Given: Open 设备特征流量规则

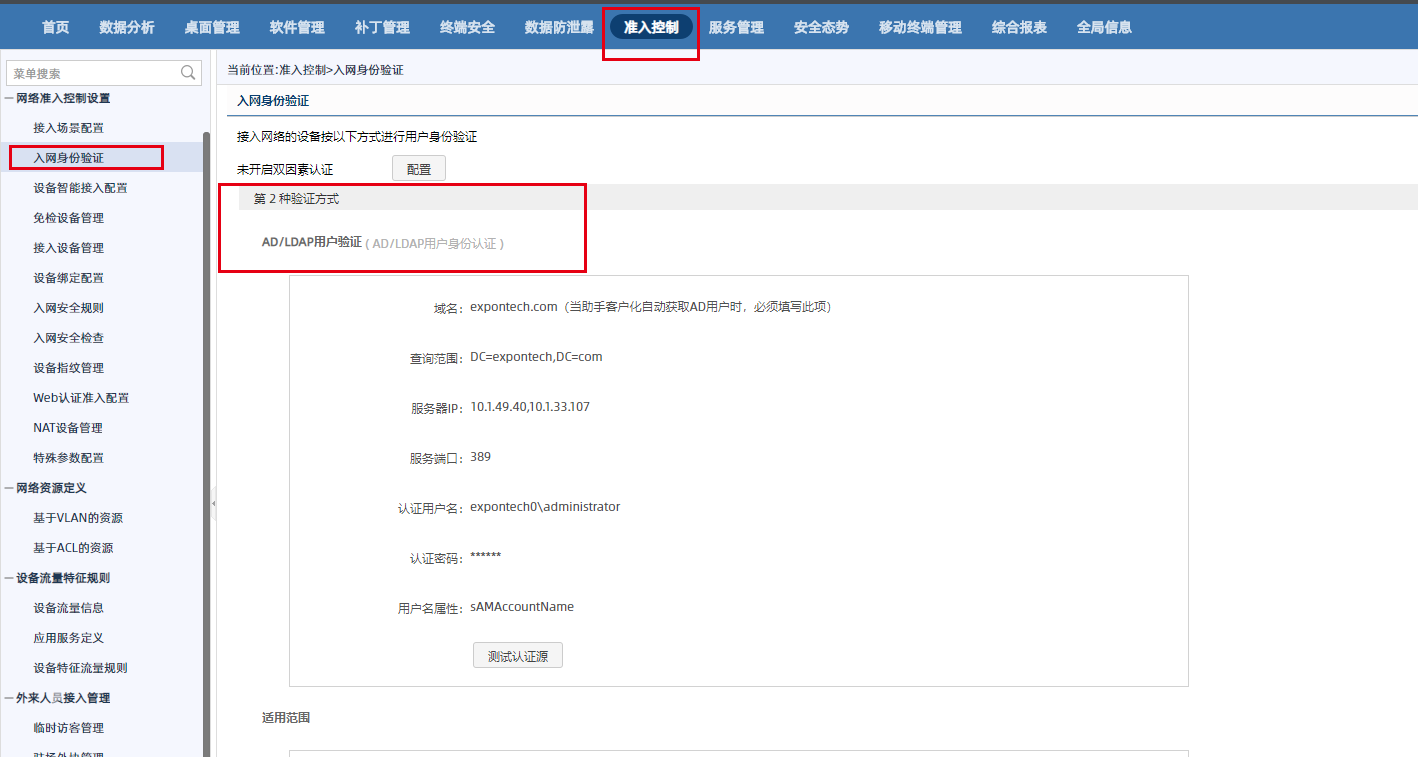Looking at the screenshot, I should coord(80,668).
